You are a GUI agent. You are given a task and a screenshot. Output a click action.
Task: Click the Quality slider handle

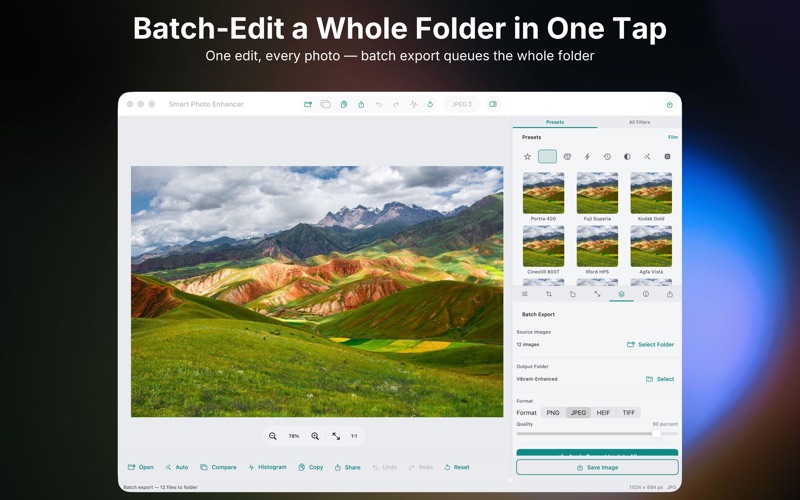[657, 433]
